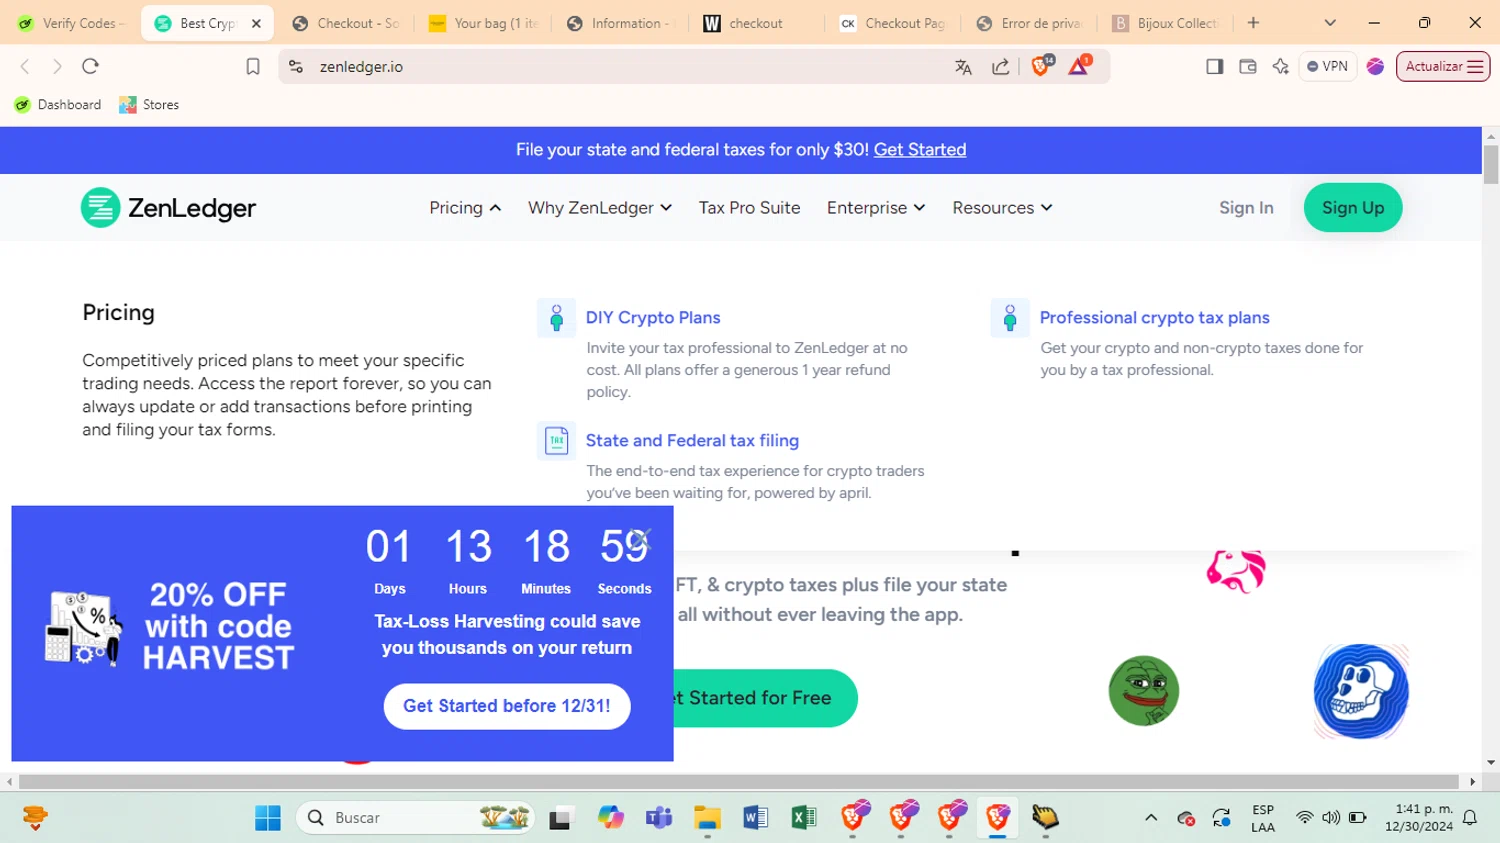Open Microsoft Teams from the taskbar
This screenshot has width=1500, height=843.
pyautogui.click(x=658, y=818)
